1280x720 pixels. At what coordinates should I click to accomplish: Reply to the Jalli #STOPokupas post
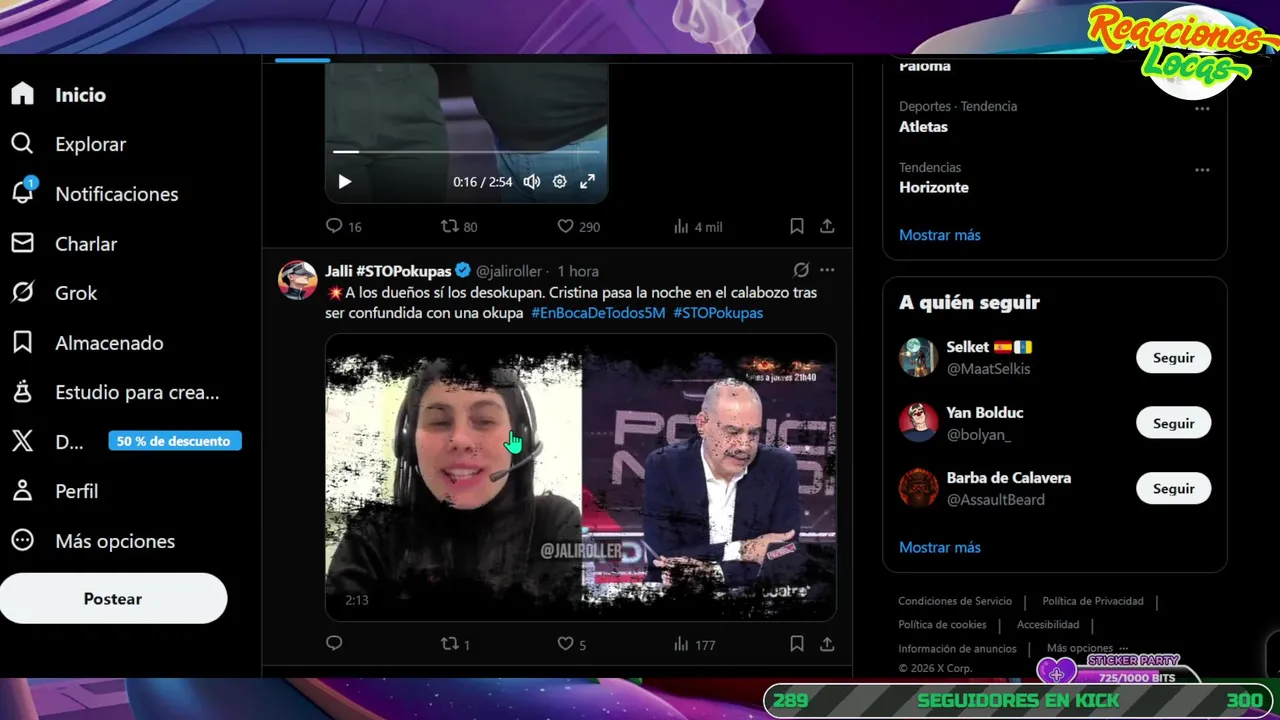(x=334, y=644)
